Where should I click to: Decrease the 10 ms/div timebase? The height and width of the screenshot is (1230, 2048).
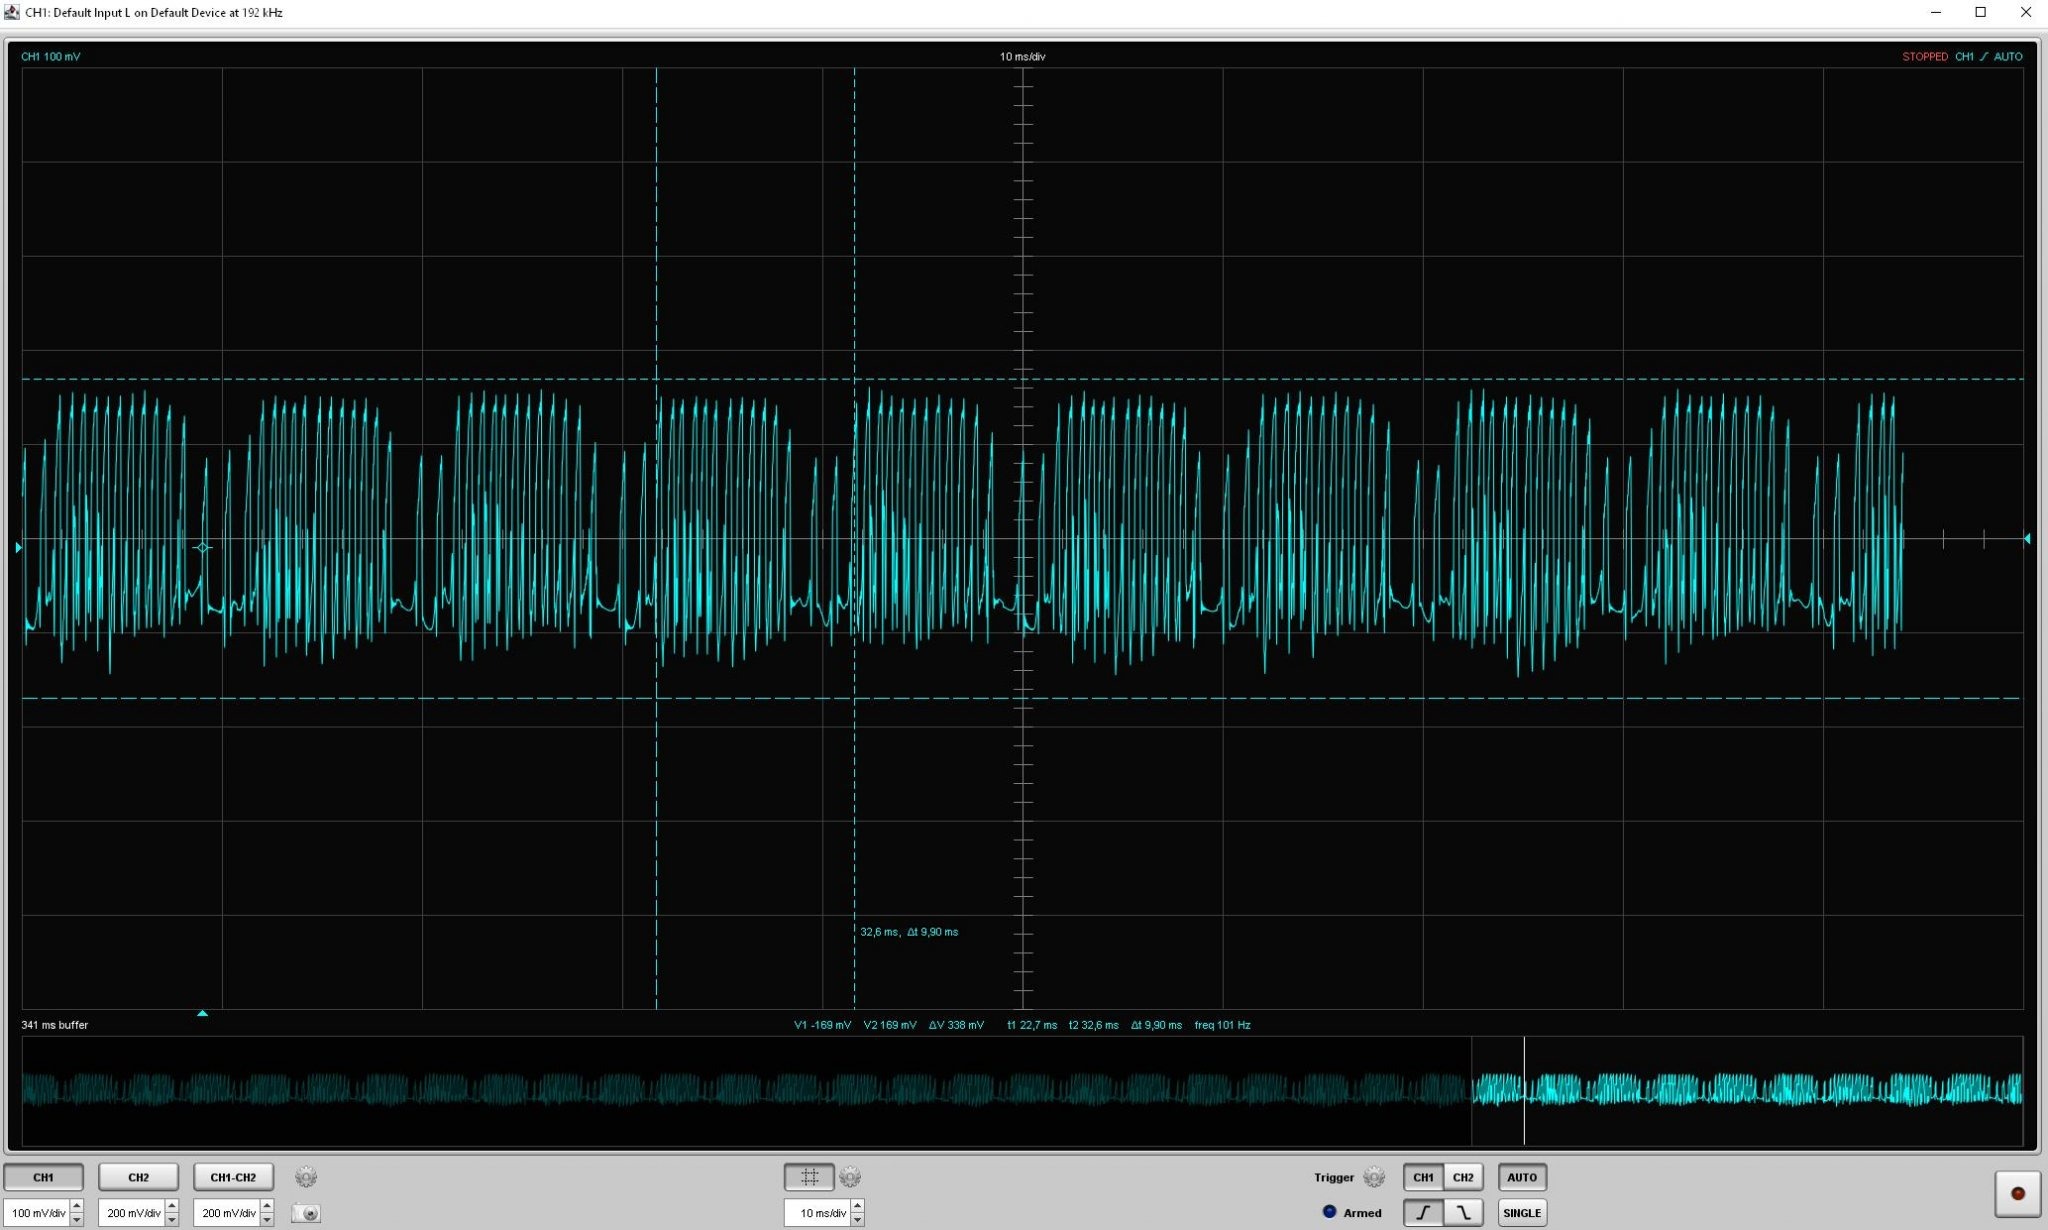click(x=857, y=1220)
